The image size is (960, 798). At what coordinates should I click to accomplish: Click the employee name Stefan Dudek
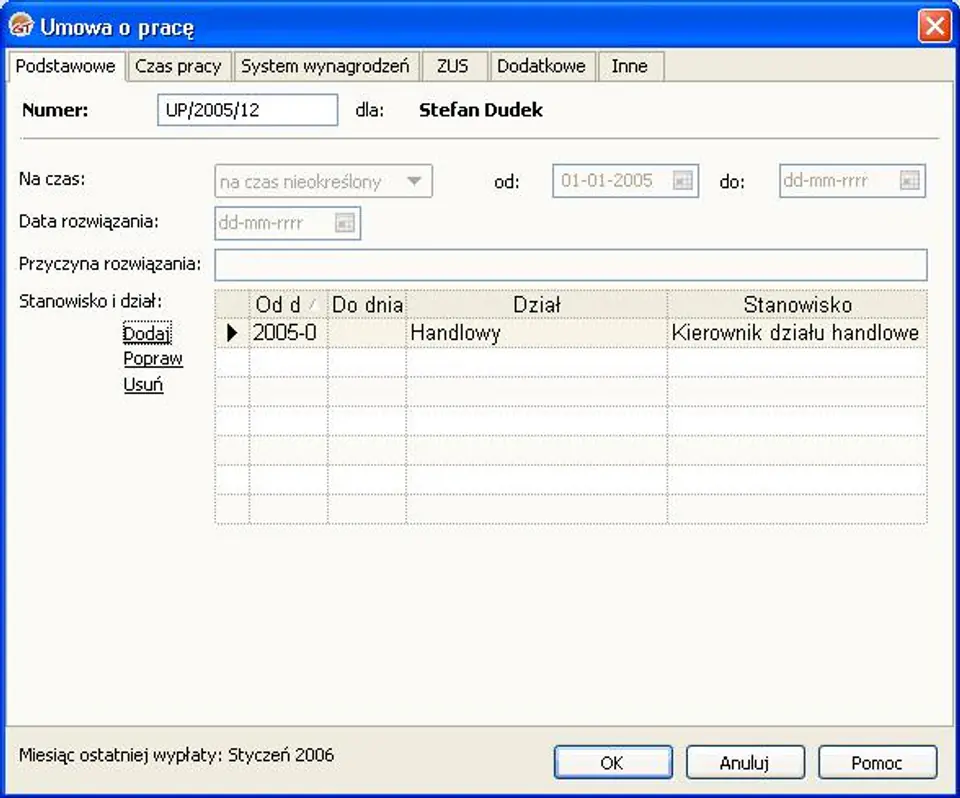pos(481,110)
